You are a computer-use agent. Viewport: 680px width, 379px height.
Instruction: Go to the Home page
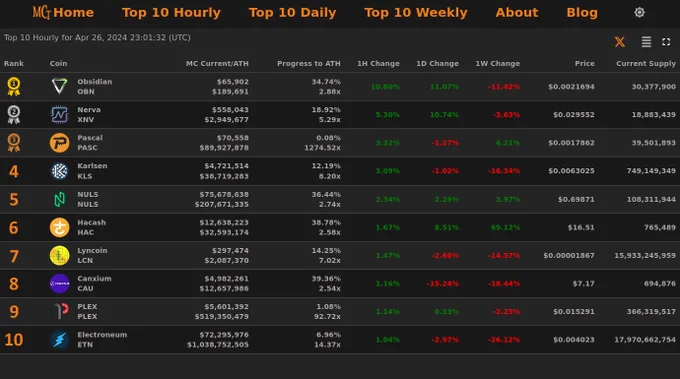pos(73,13)
